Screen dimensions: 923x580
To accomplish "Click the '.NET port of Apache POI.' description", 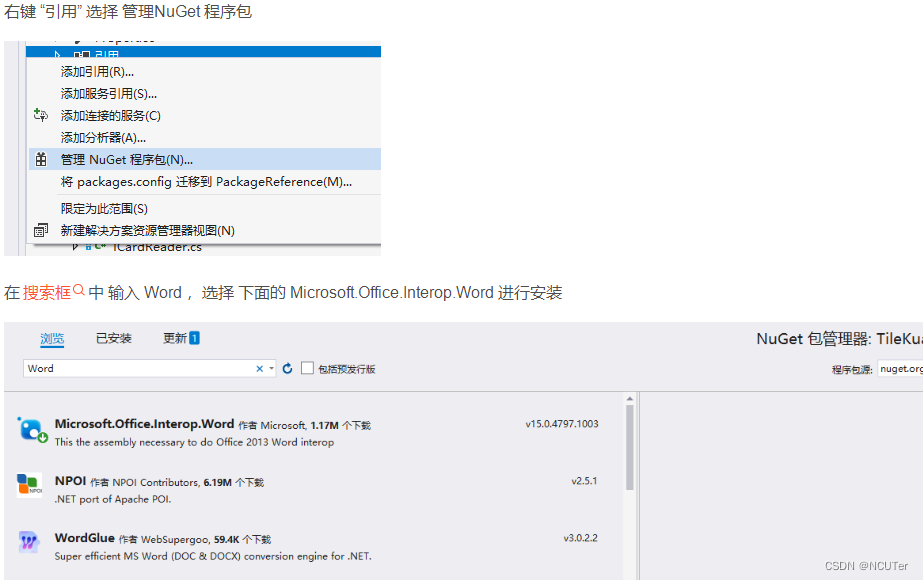I will pos(113,499).
